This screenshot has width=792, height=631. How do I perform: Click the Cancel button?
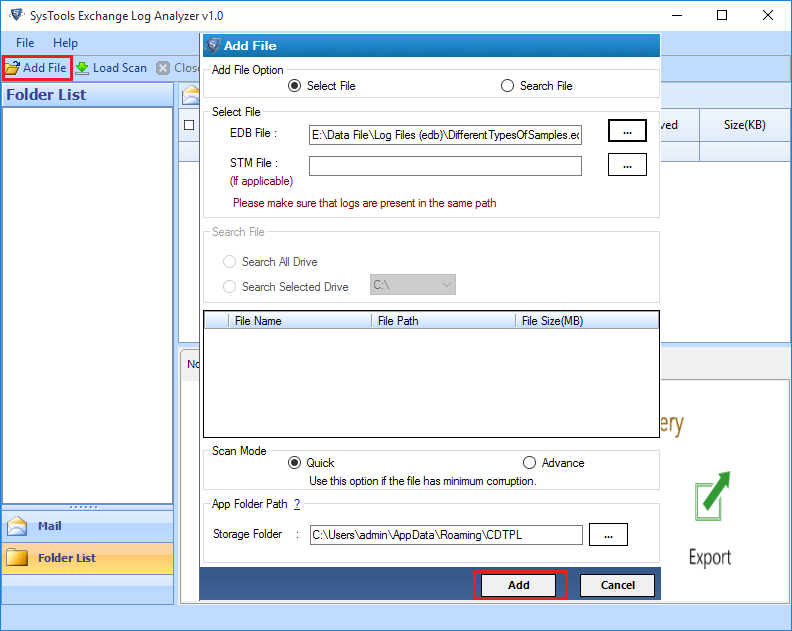tap(617, 585)
